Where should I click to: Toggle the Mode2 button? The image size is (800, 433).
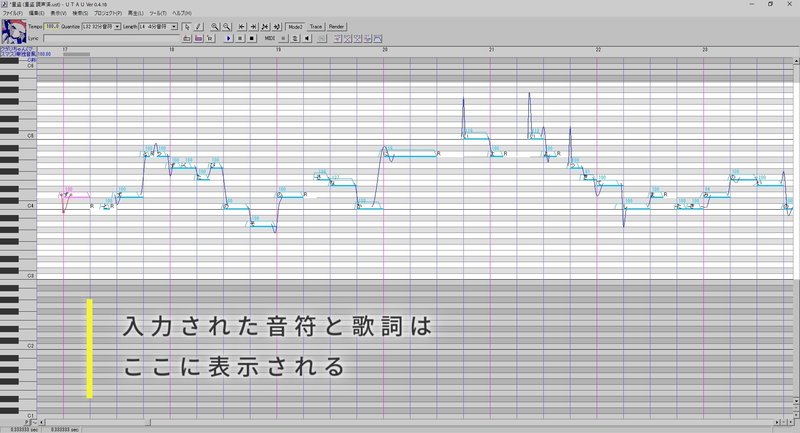[x=295, y=27]
